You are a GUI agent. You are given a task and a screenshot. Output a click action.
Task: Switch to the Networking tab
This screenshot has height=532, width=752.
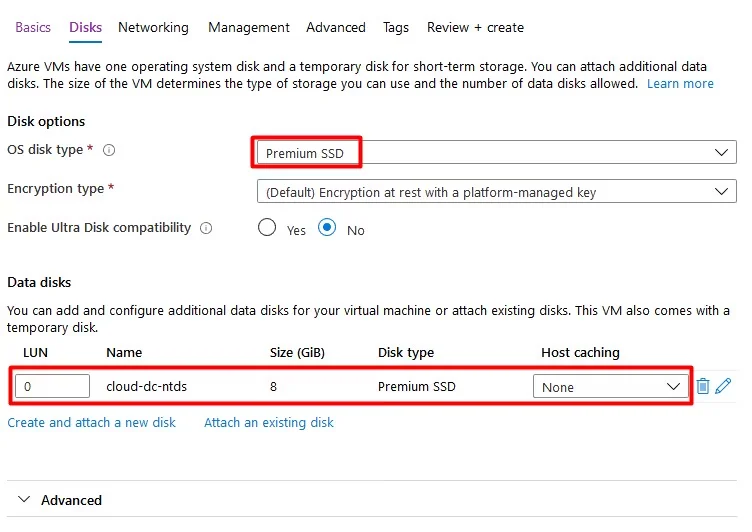153,27
